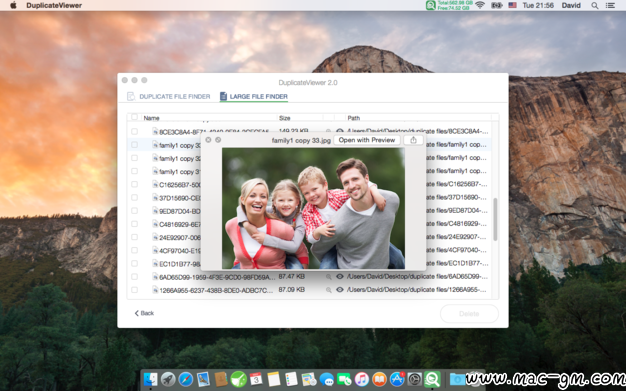This screenshot has width=626, height=391.
Task: Select the 1266A955-6237-438B file name
Action: 216,290
